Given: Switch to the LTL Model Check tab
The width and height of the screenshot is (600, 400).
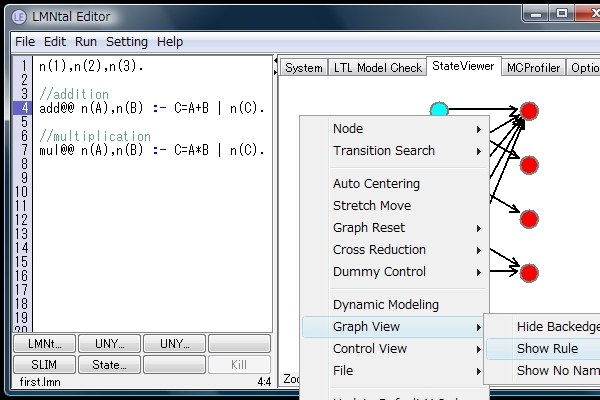Looking at the screenshot, I should (x=377, y=68).
